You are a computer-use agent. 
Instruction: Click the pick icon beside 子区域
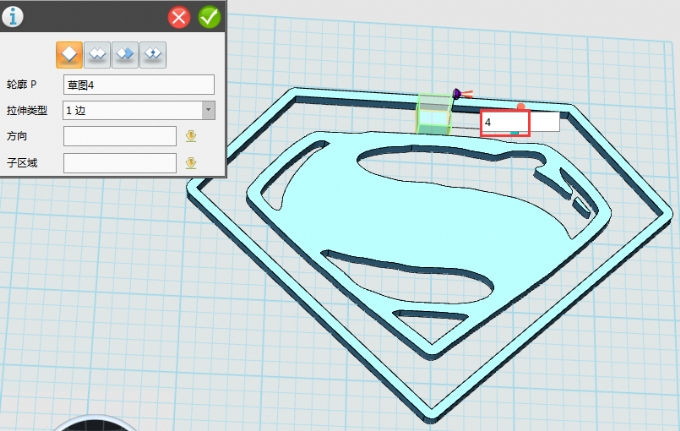[x=191, y=163]
